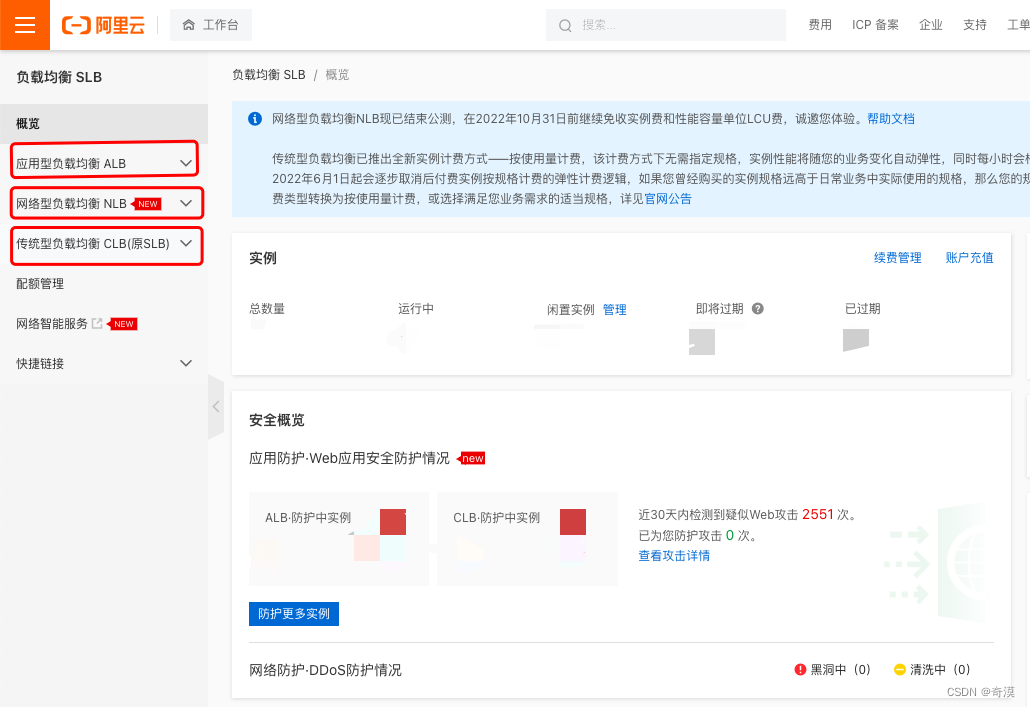Open the 费用 top menu

[x=820, y=25]
